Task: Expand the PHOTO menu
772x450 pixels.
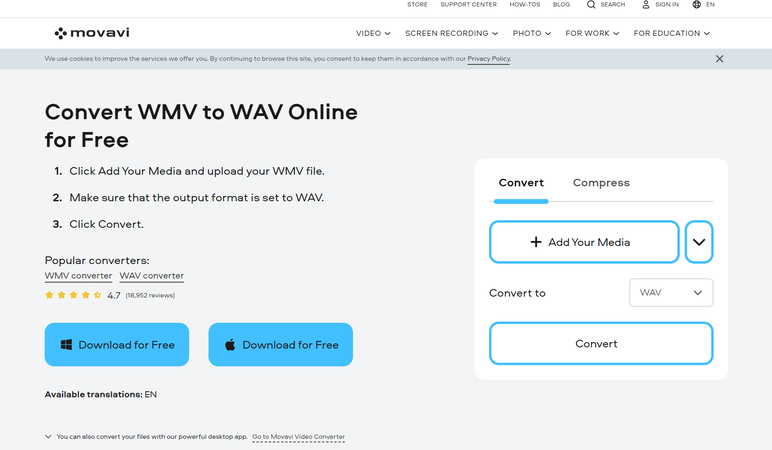Action: (x=532, y=33)
